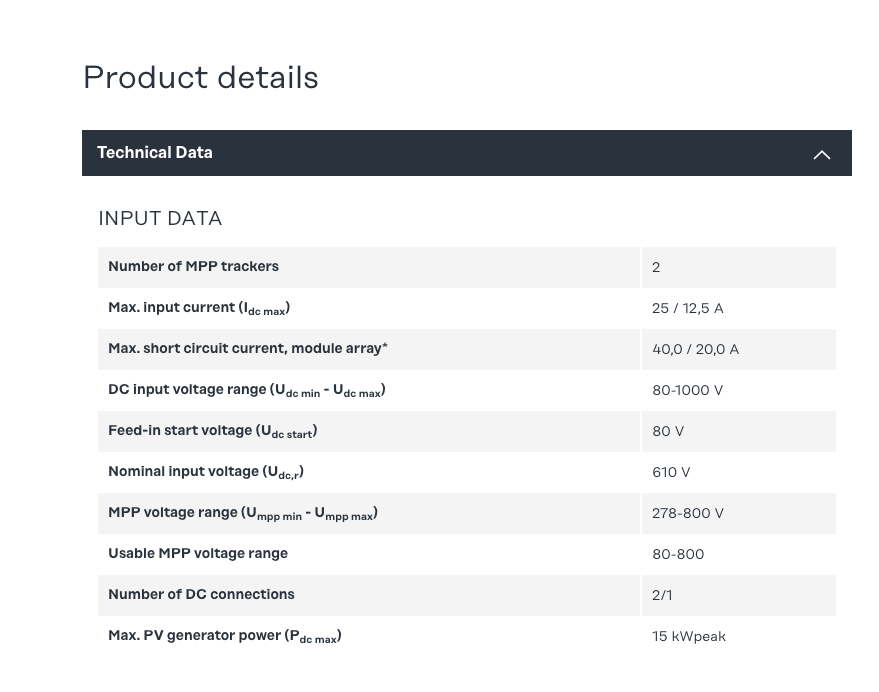879x692 pixels.
Task: Select the Number of DC connections label
Action: coord(201,595)
